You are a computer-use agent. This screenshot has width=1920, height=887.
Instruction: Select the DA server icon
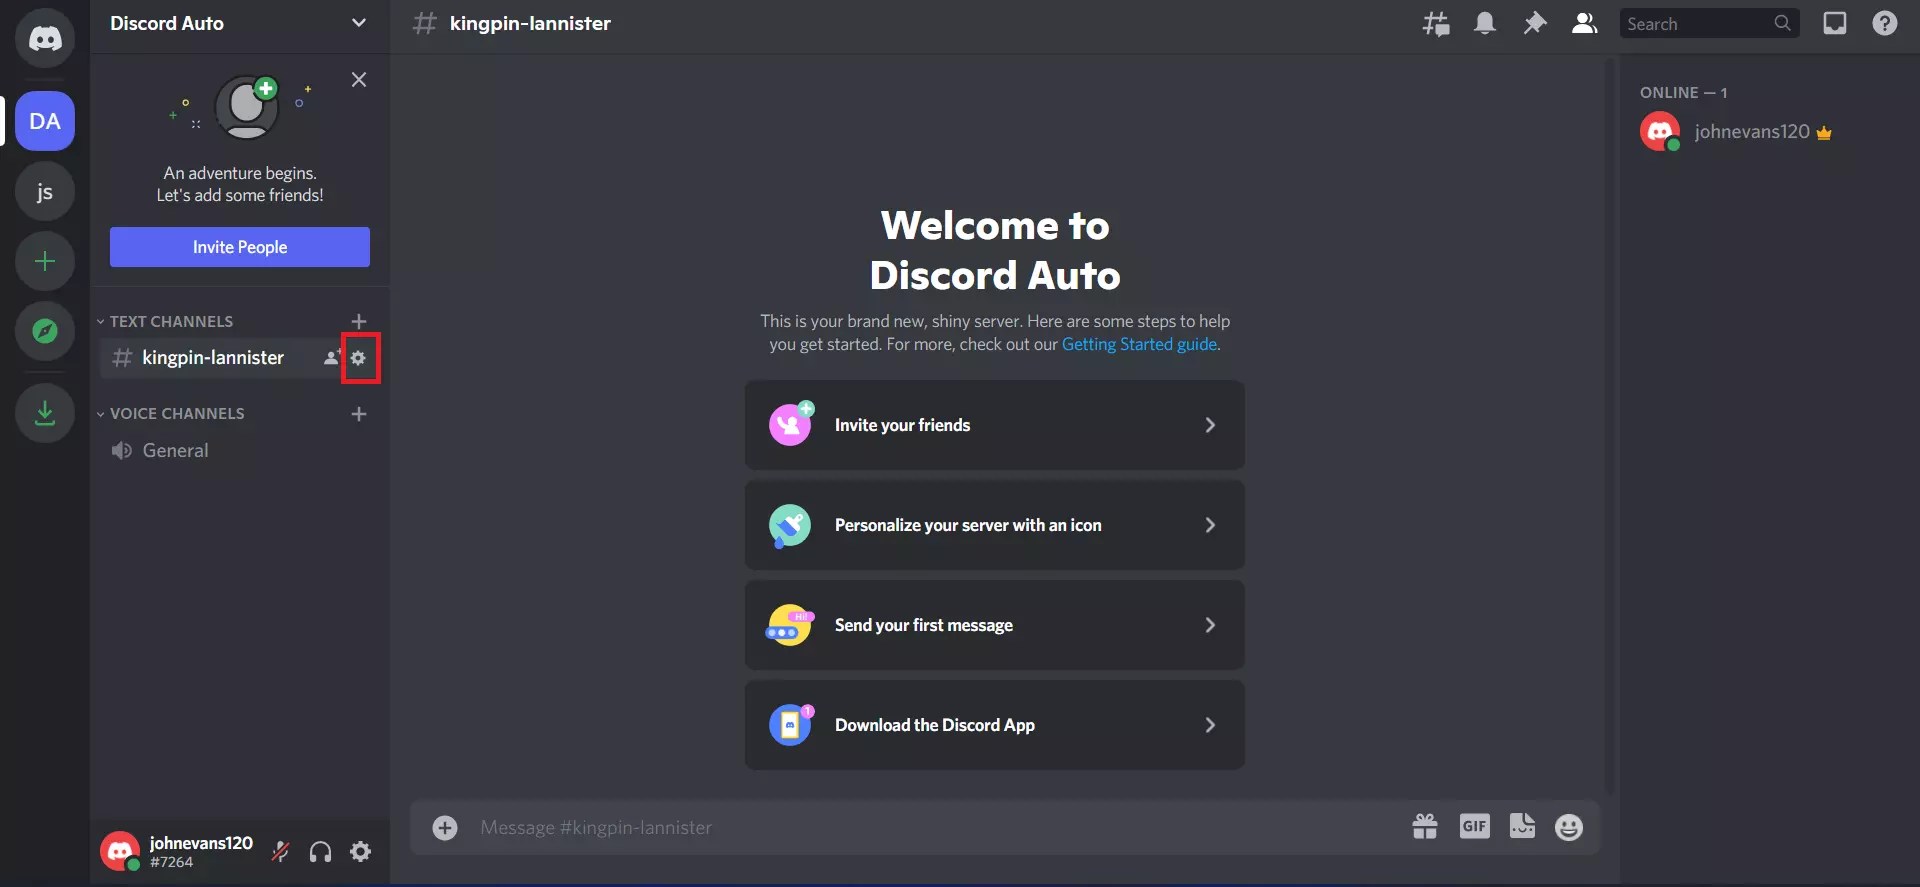click(x=45, y=121)
